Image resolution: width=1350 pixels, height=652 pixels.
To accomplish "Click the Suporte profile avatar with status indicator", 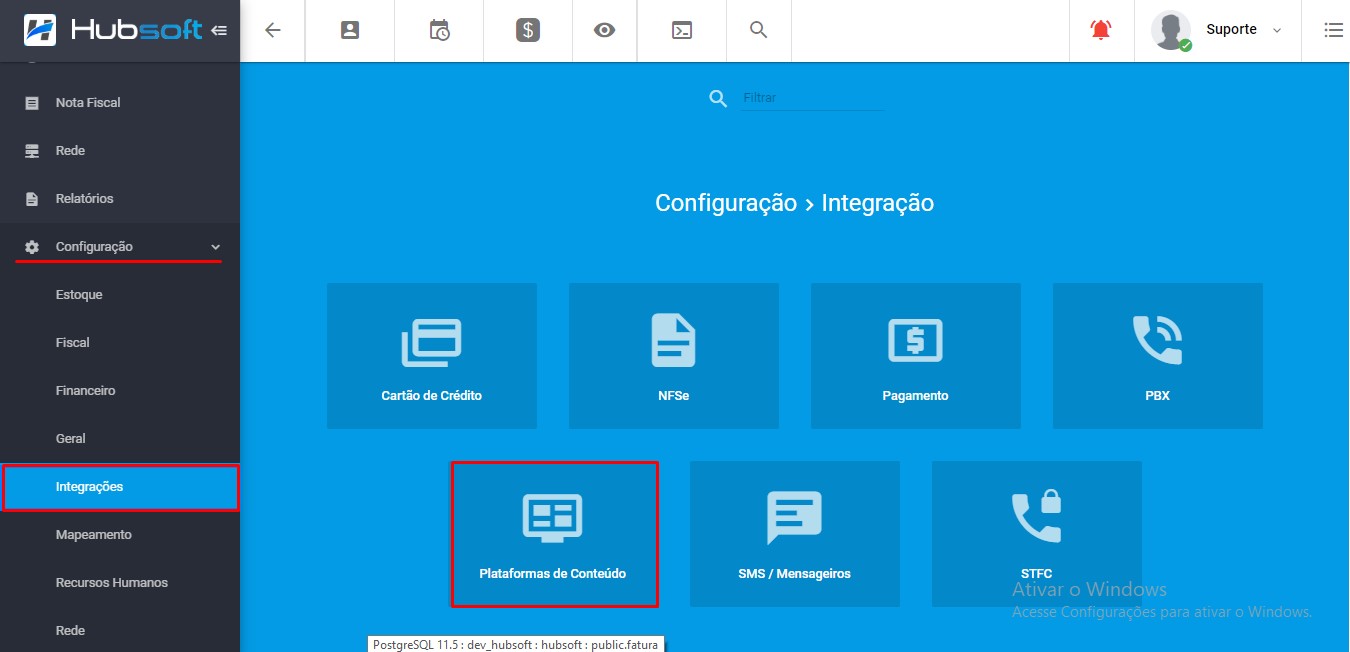I will point(1170,30).
